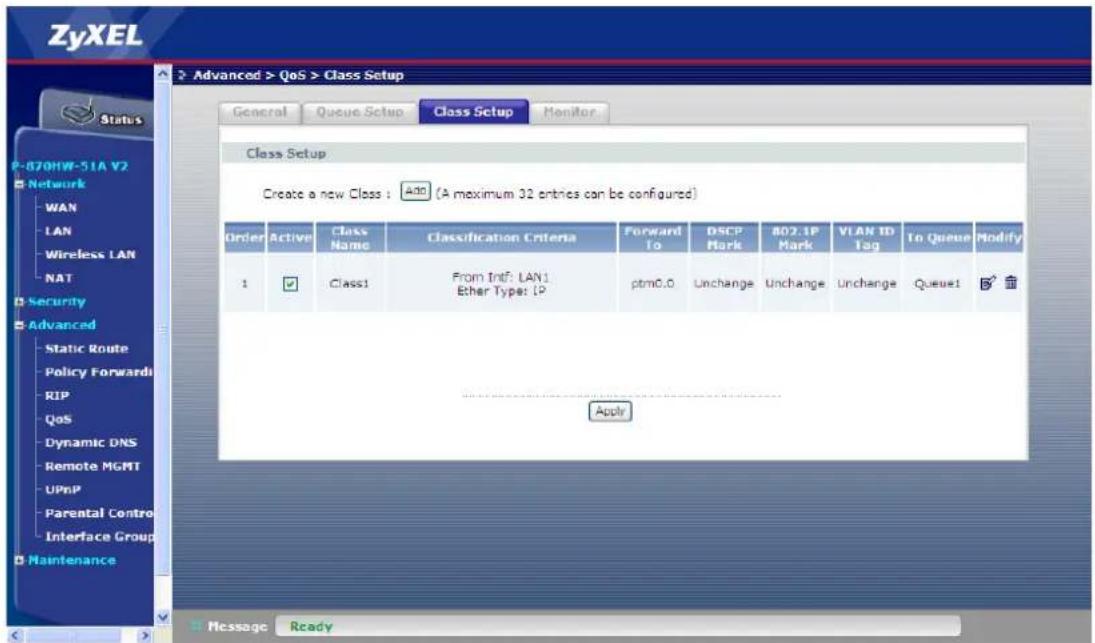Viewport: 1095px width, 643px height.
Task: Click the VLAN ID Tag column header
Action: click(x=867, y=238)
